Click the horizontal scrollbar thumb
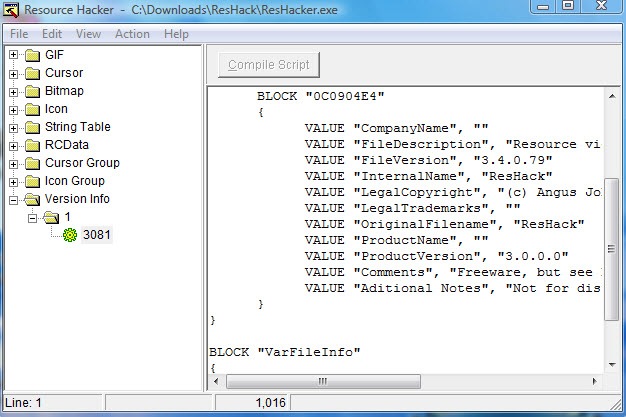Image resolution: width=626 pixels, height=417 pixels. tap(323, 381)
